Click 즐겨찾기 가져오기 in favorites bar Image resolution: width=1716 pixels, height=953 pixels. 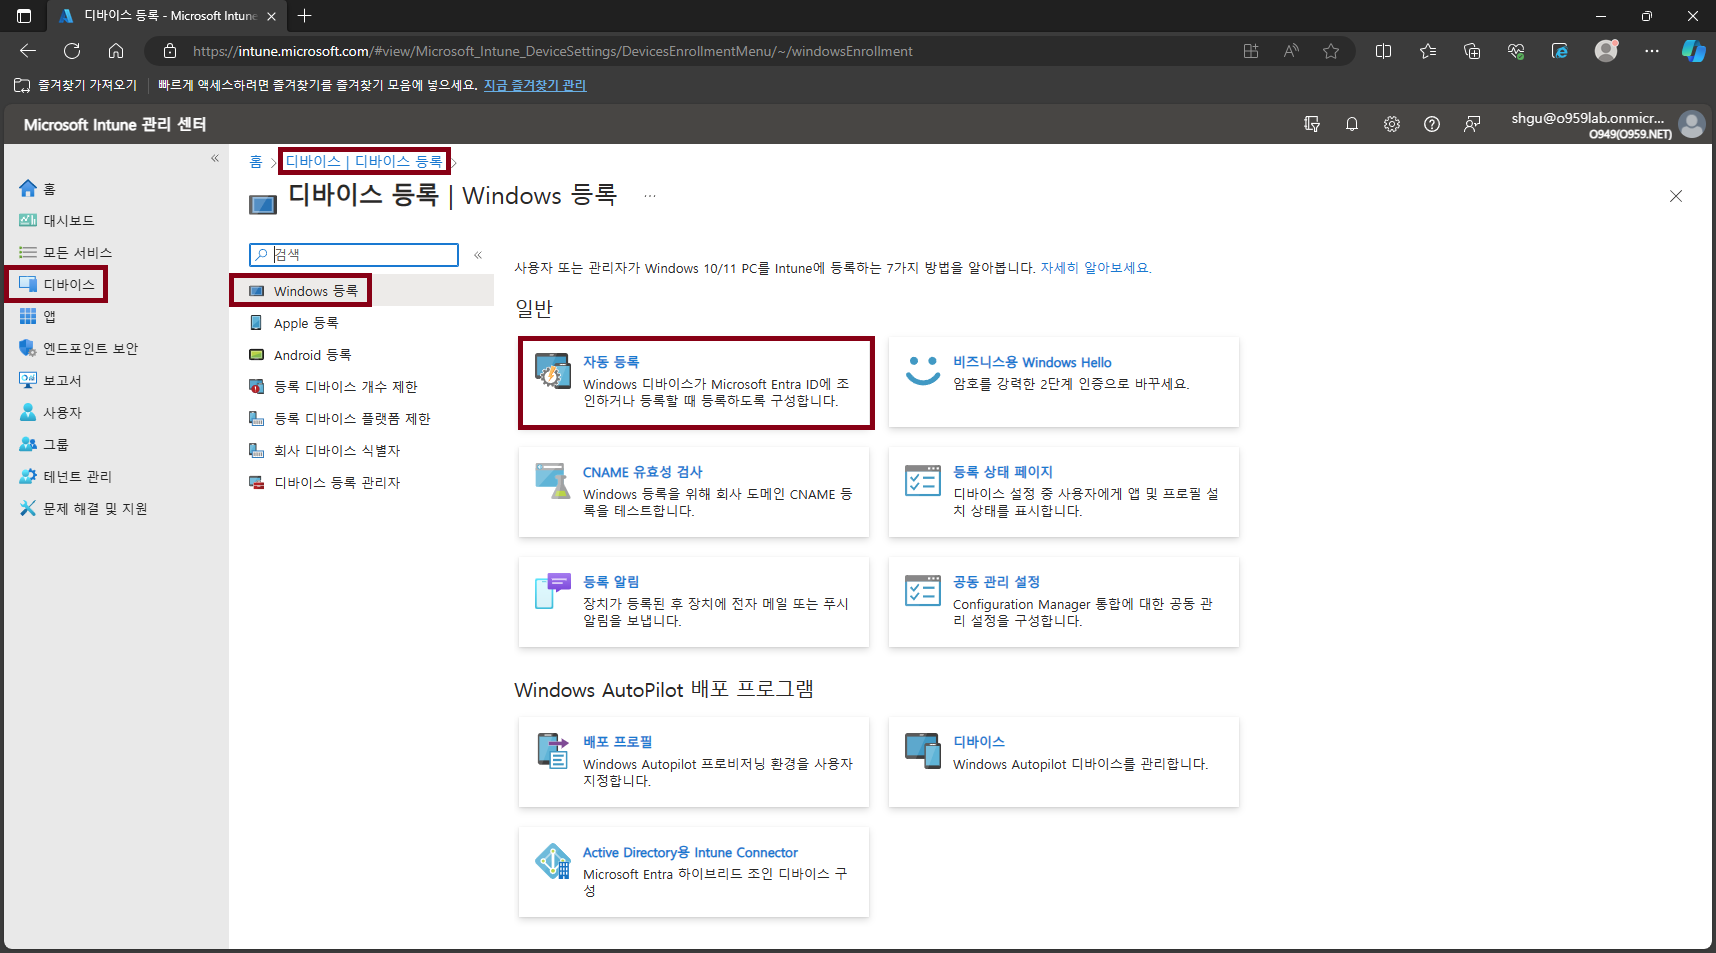[76, 86]
